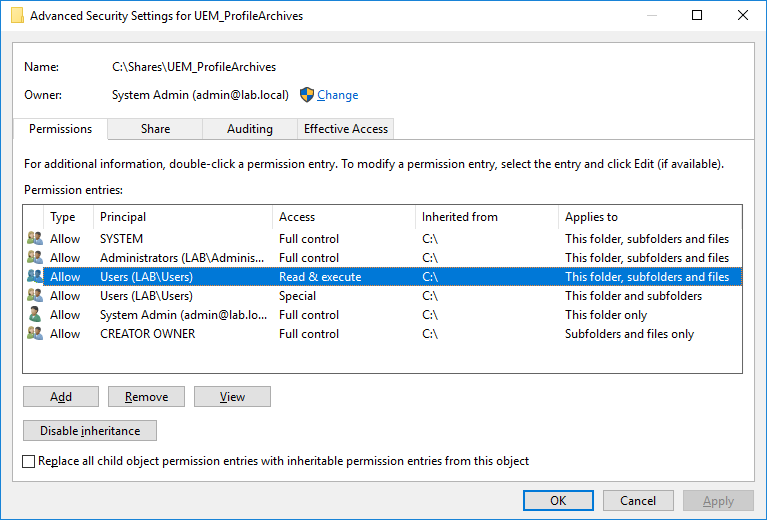Click the icon for Users Read & execute entry
767x520 pixels.
click(x=35, y=277)
